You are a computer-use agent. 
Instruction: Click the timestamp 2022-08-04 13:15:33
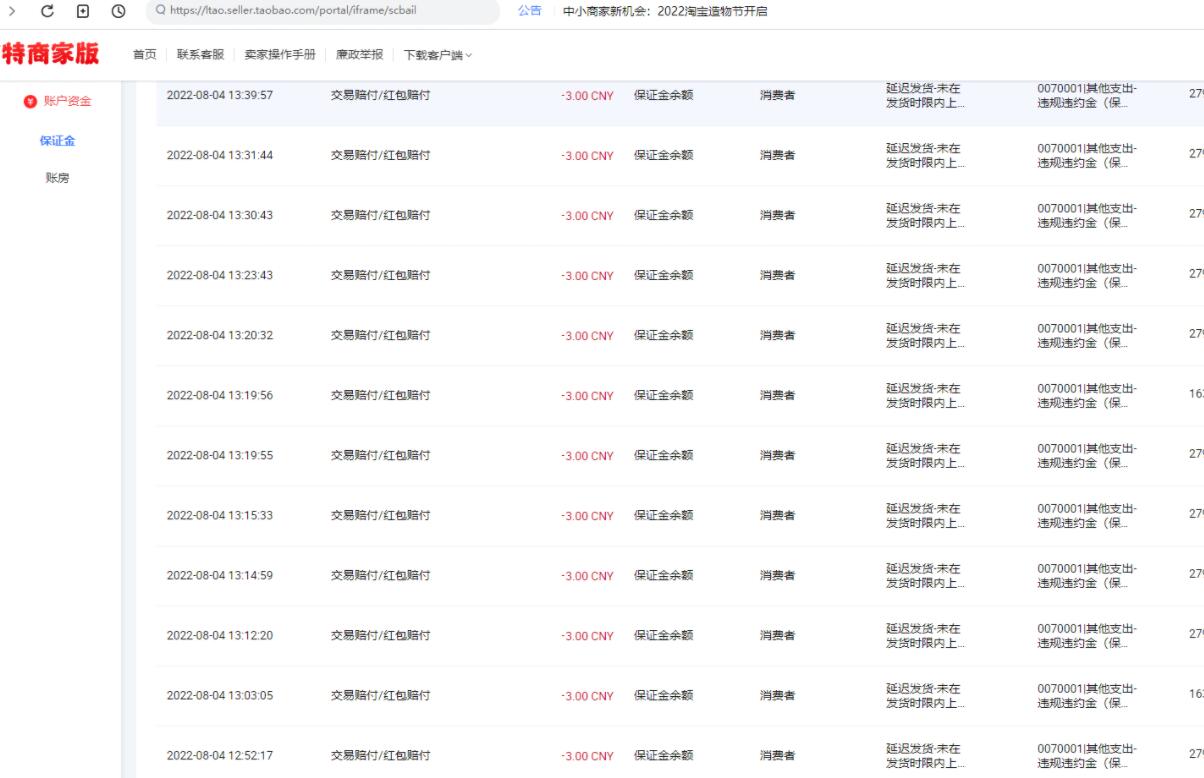coord(220,515)
